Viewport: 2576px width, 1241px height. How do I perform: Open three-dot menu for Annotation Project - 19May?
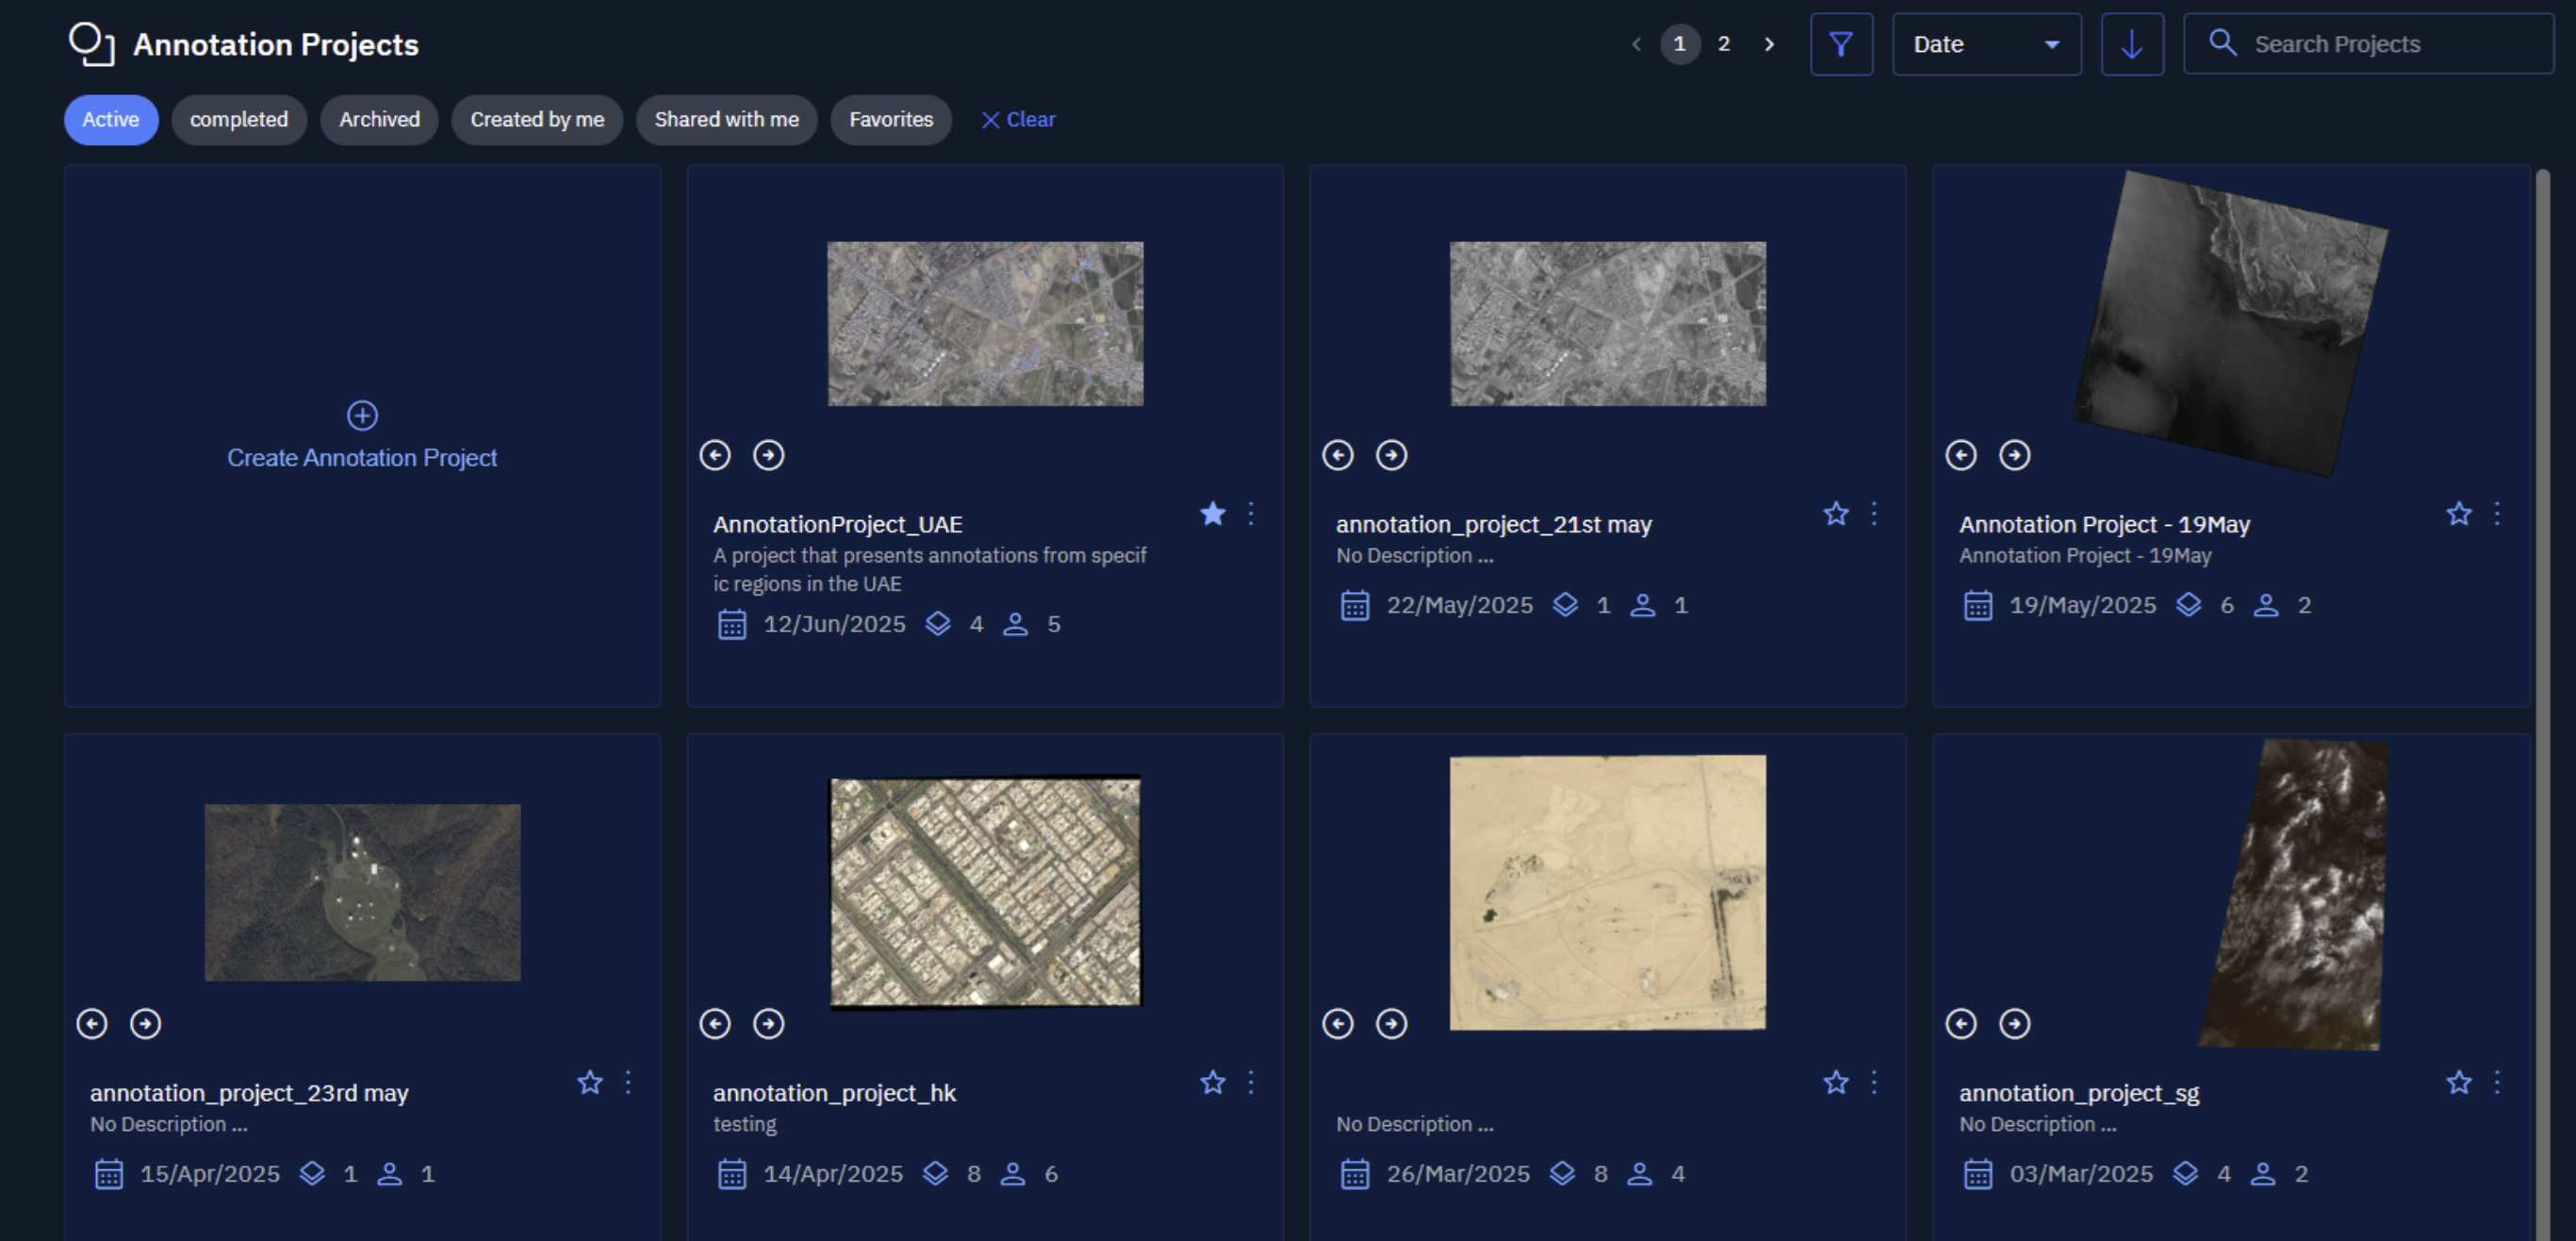pos(2496,513)
